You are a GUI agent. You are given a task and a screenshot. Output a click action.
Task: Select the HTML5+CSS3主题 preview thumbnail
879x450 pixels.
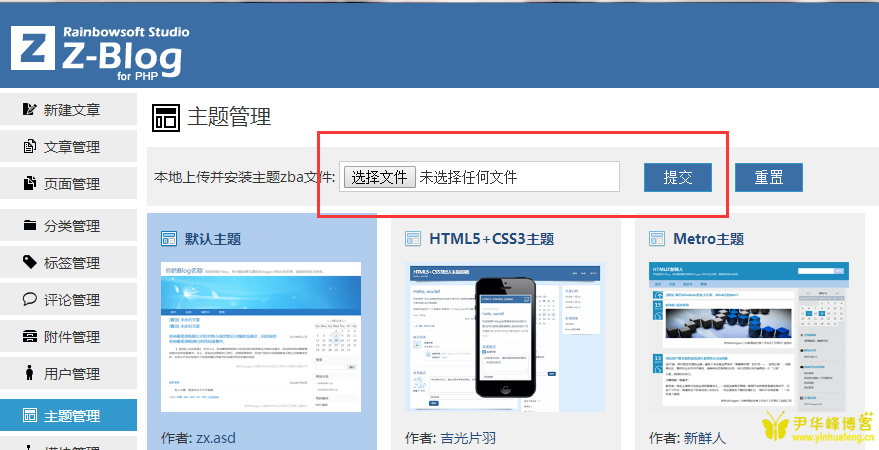coord(505,337)
